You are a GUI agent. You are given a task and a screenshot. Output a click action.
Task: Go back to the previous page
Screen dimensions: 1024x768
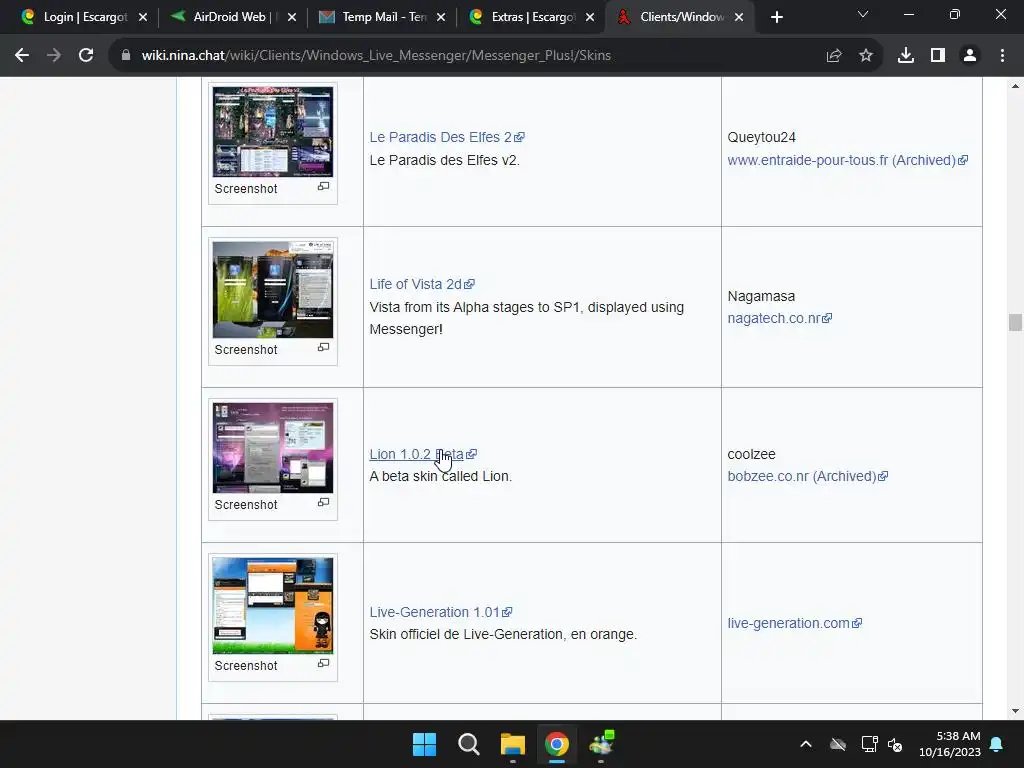click(22, 56)
